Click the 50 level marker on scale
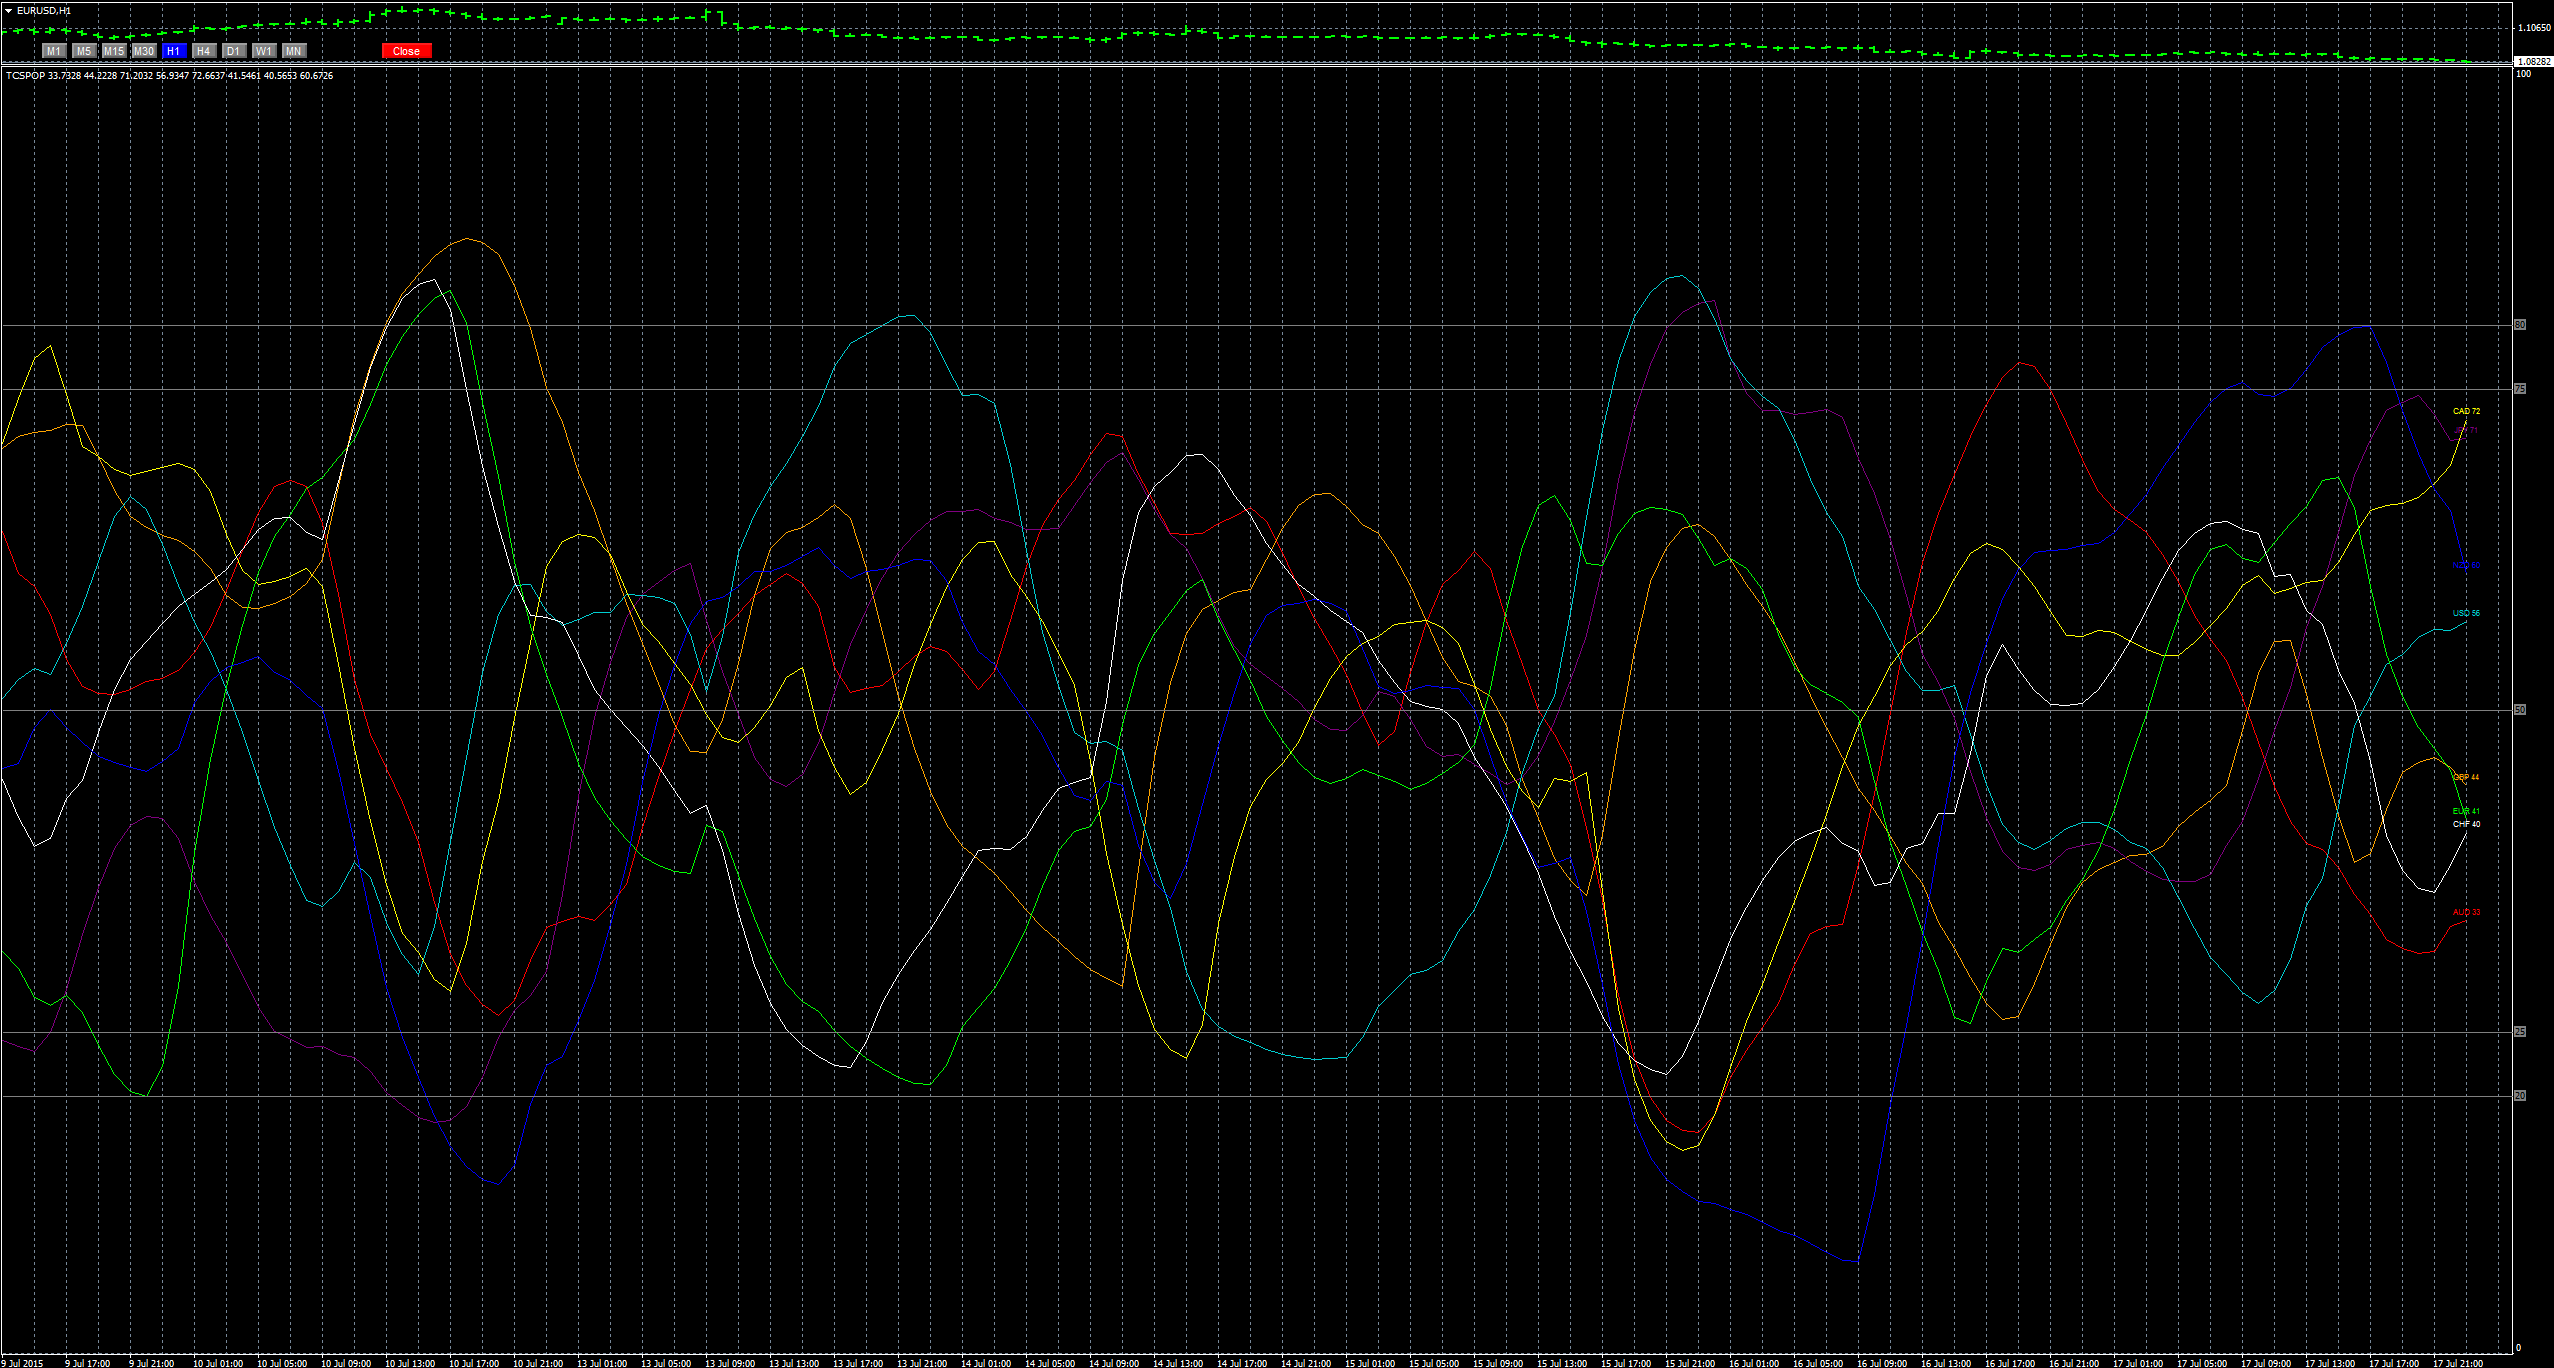2554x1368 pixels. (2520, 710)
